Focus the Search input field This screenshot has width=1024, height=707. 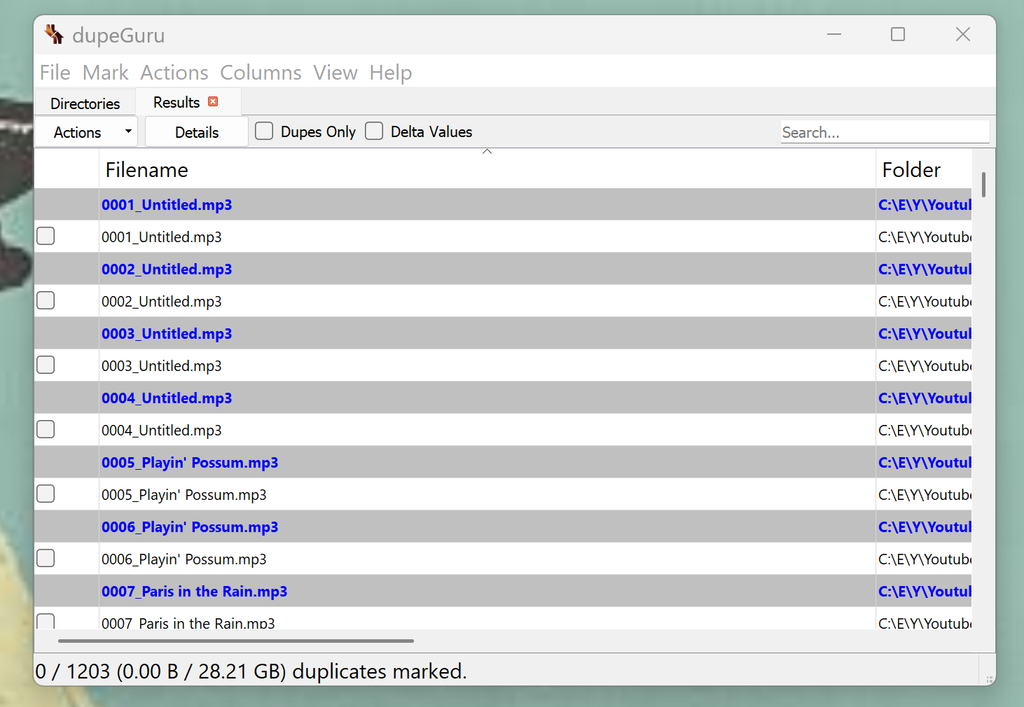pyautogui.click(x=885, y=133)
